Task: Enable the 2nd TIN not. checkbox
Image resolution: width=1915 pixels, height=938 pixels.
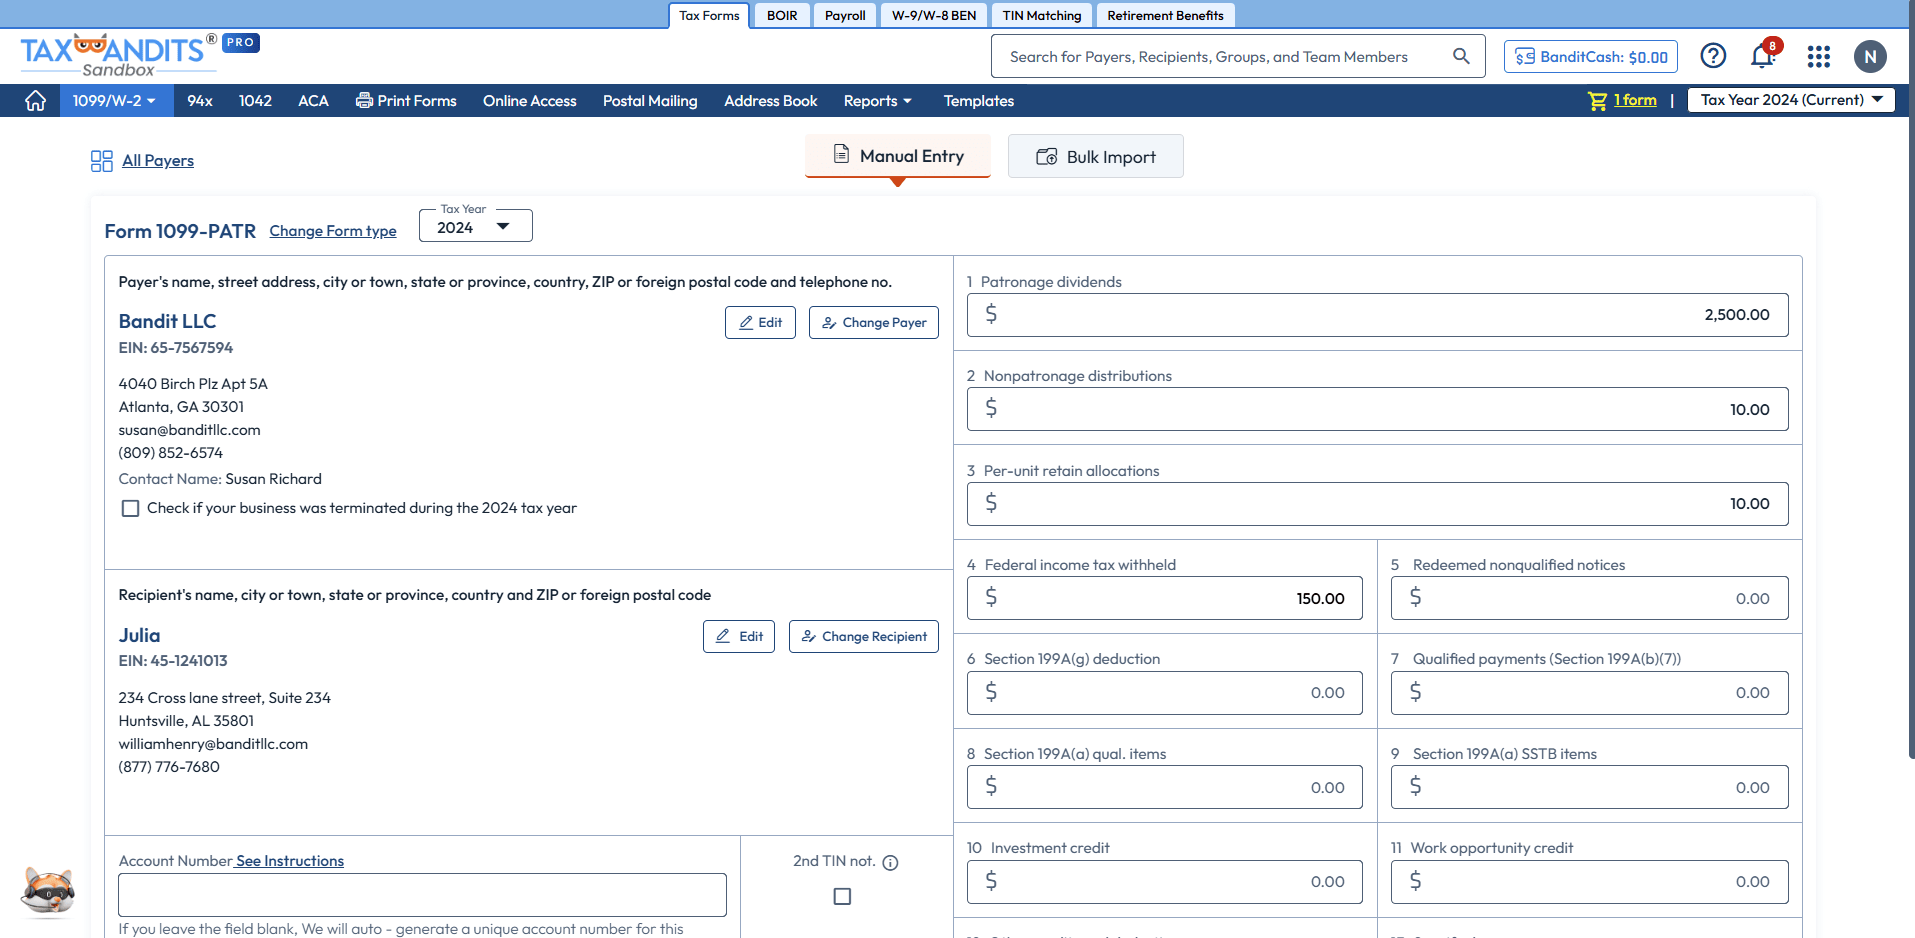Action: click(841, 897)
